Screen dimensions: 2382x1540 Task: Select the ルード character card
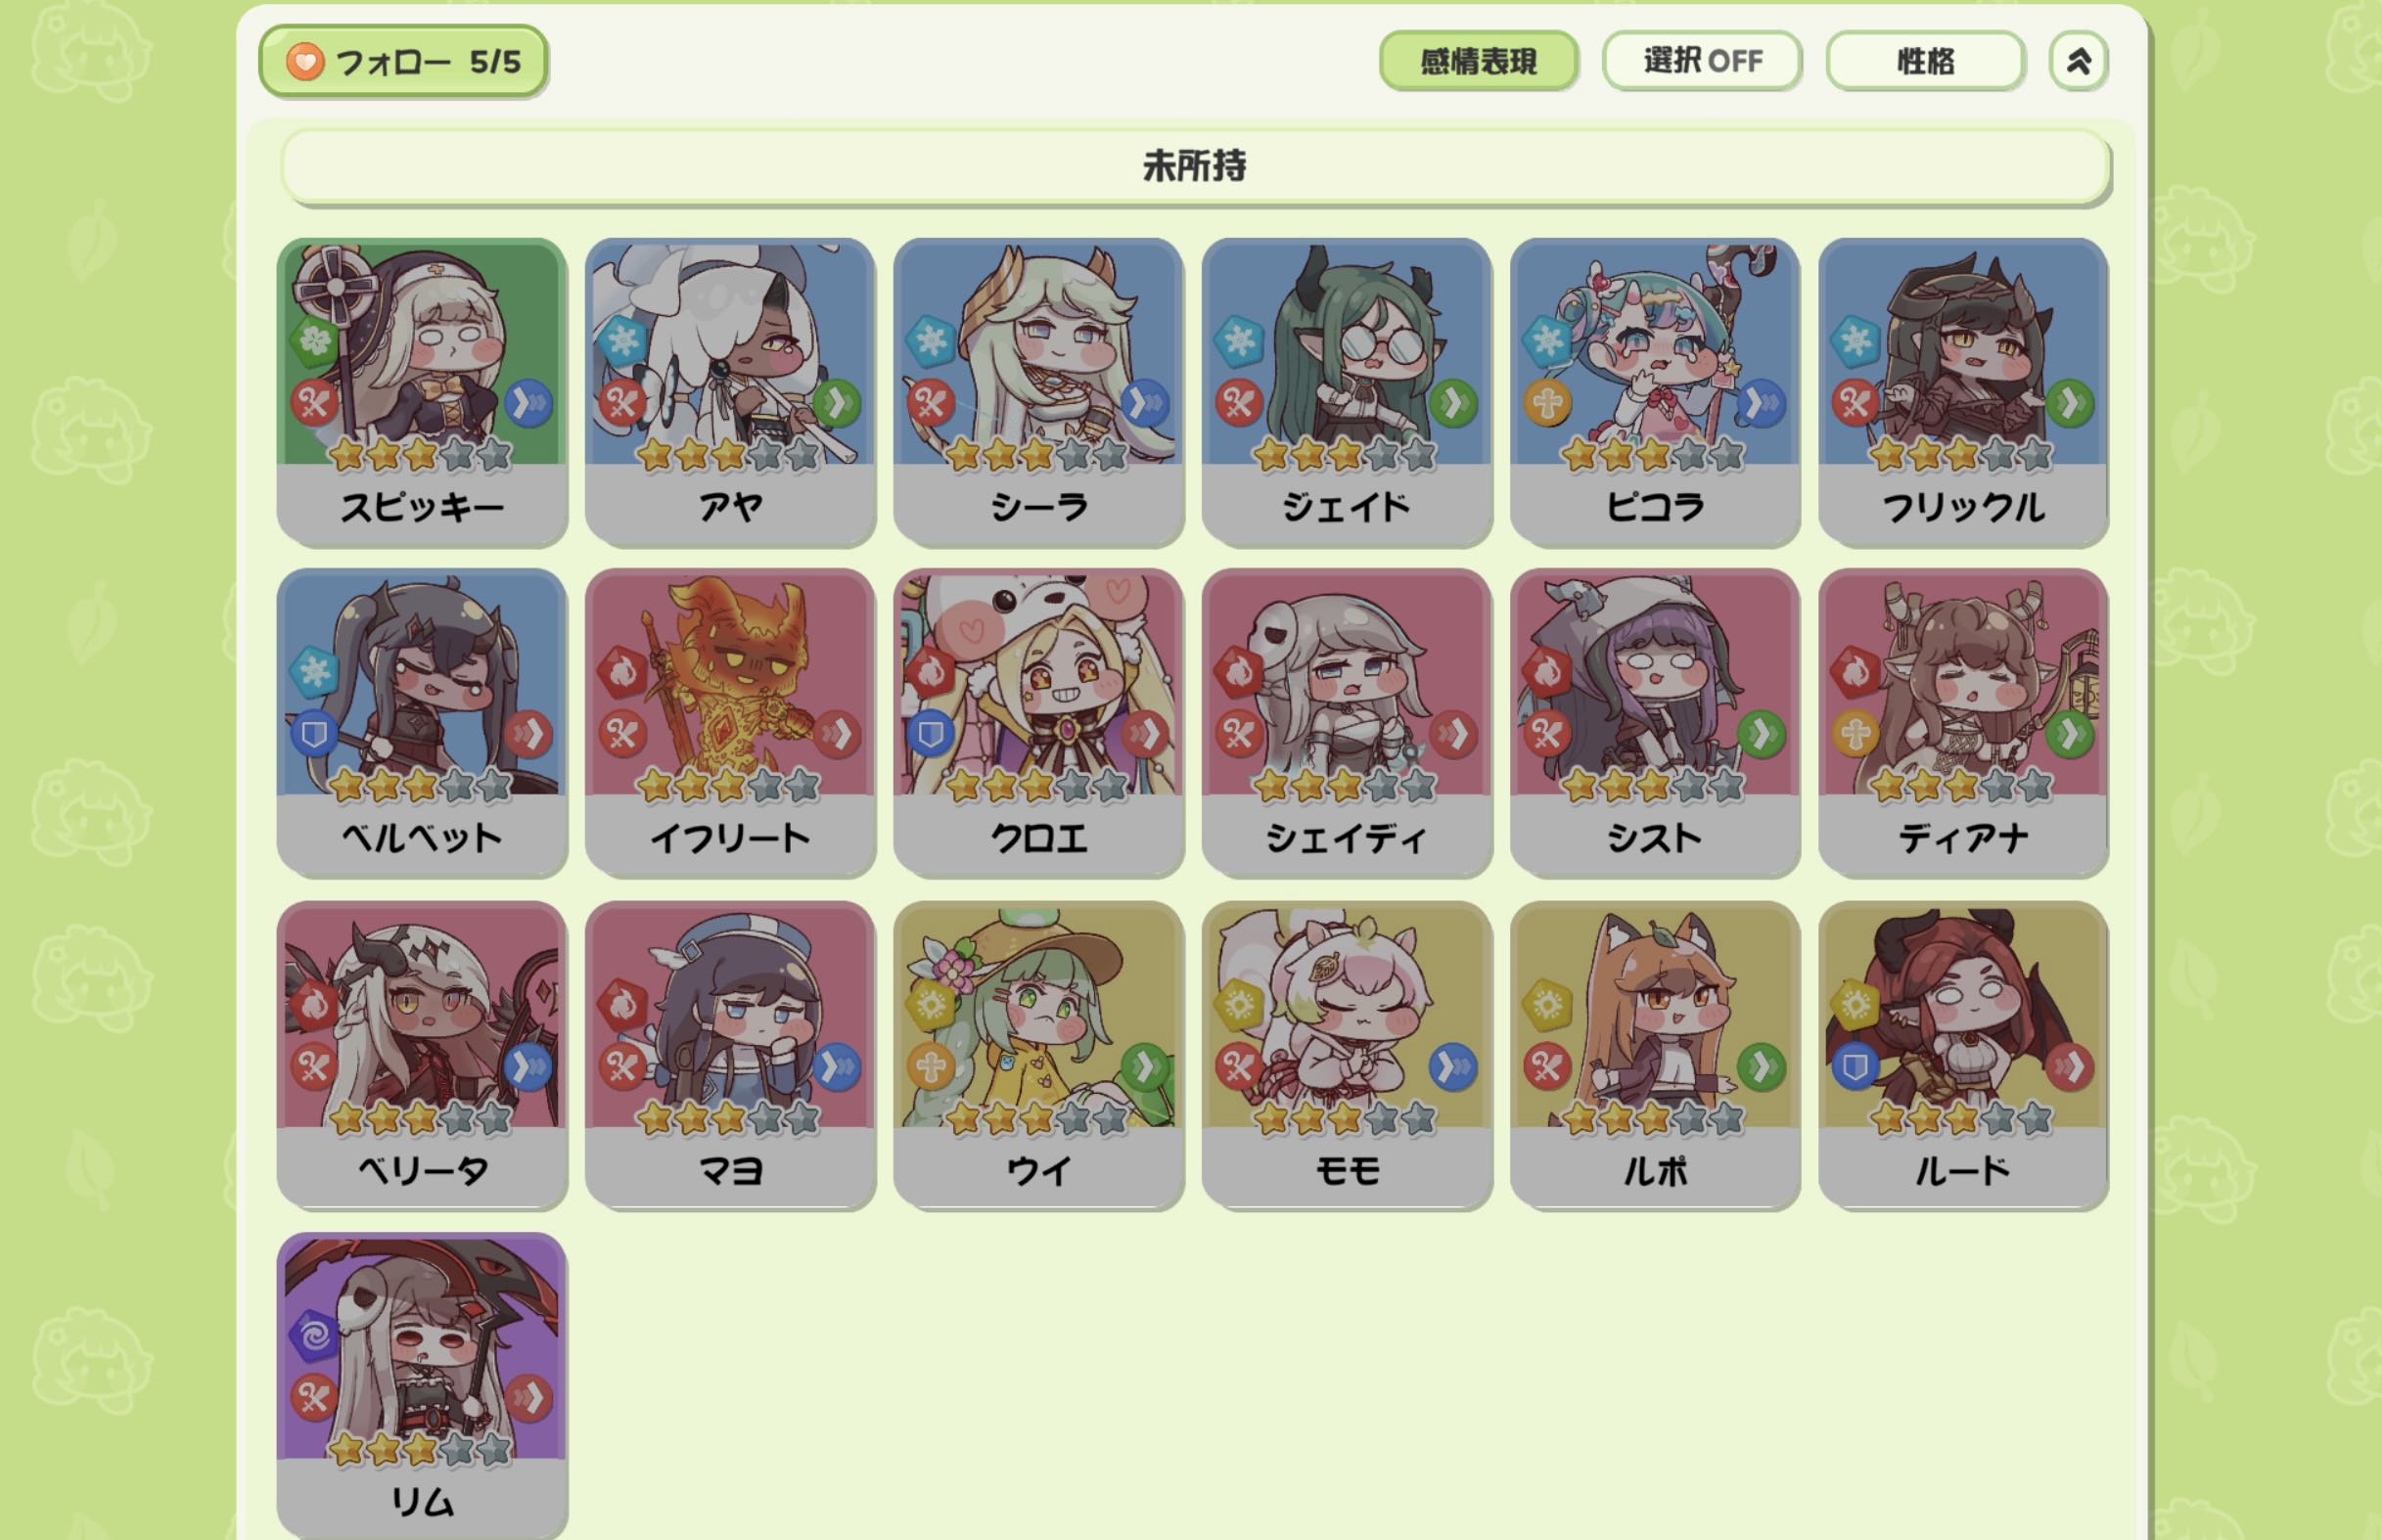click(x=1963, y=1055)
